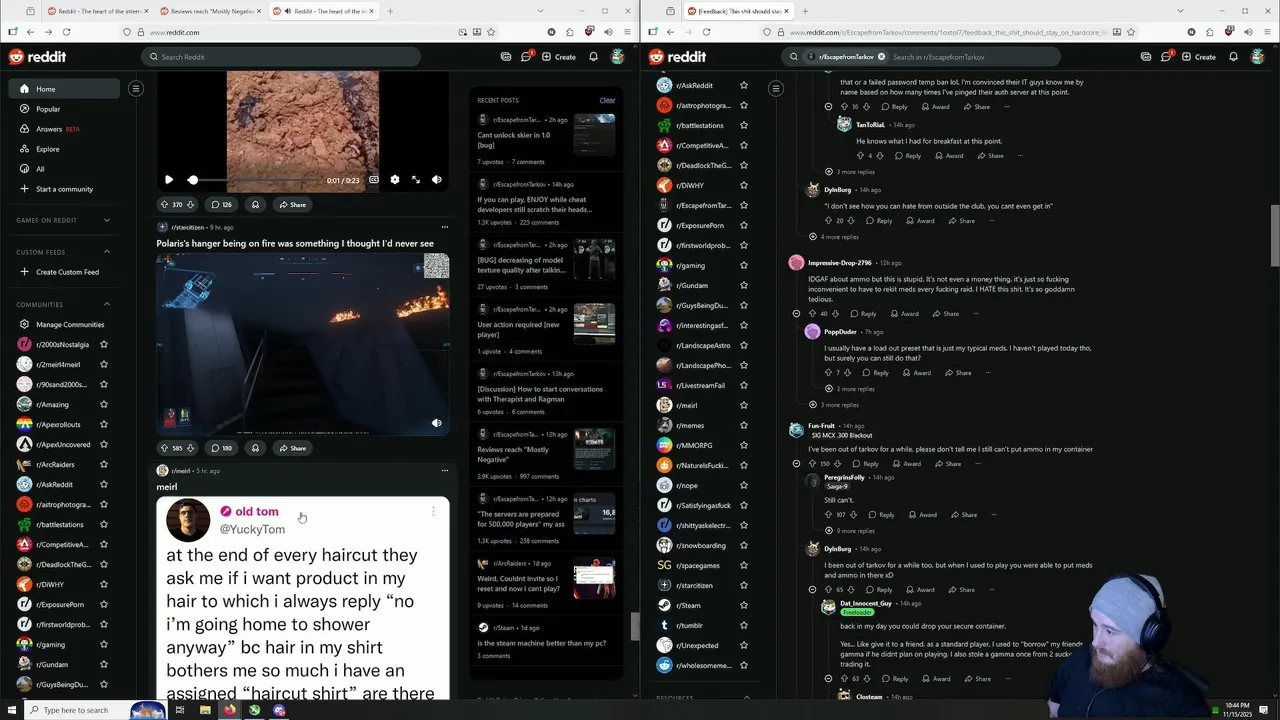The height and width of the screenshot is (720, 1280).
Task: Reply to Impressive-Drop-2796 comment
Action: (x=863, y=314)
